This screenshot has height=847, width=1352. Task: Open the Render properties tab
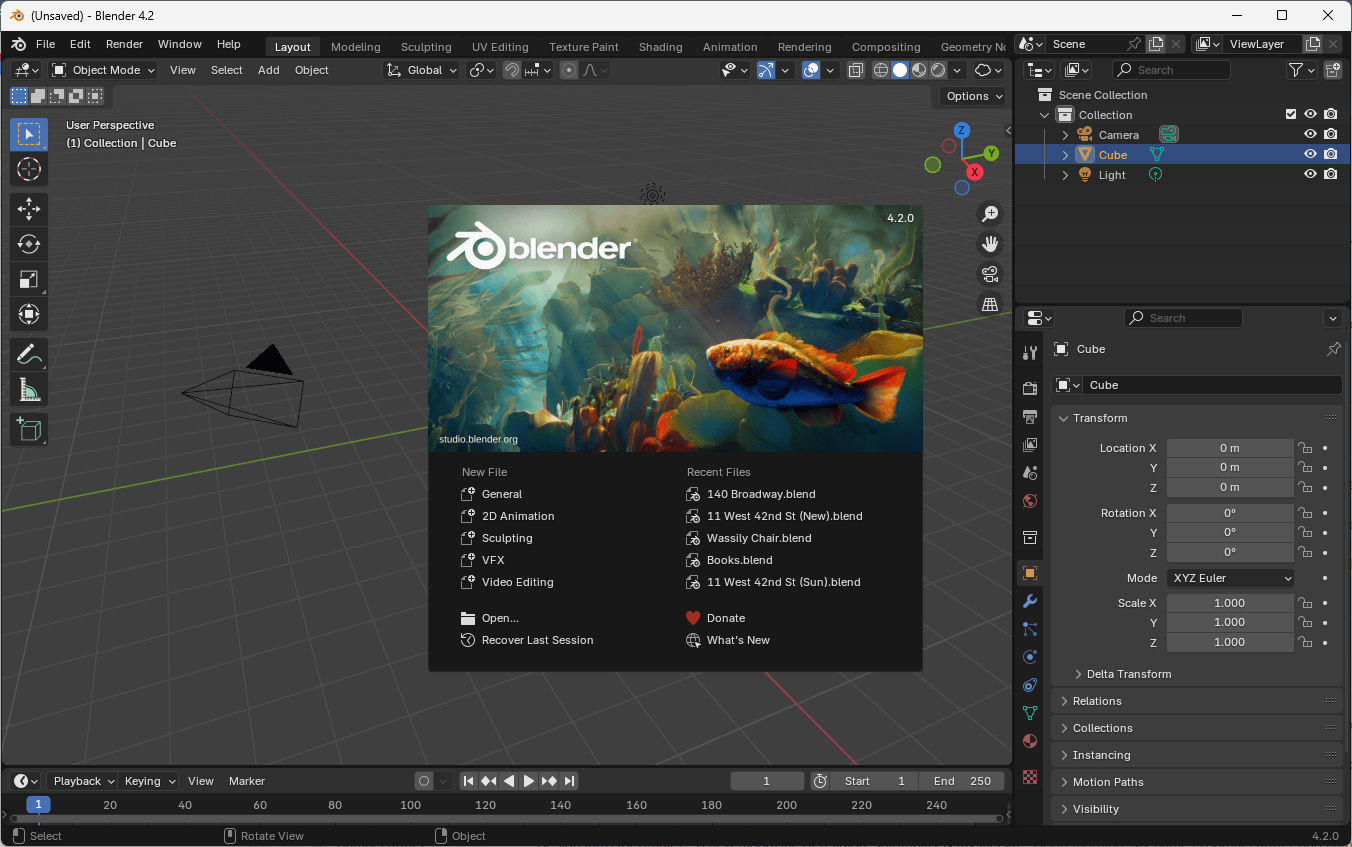1030,388
